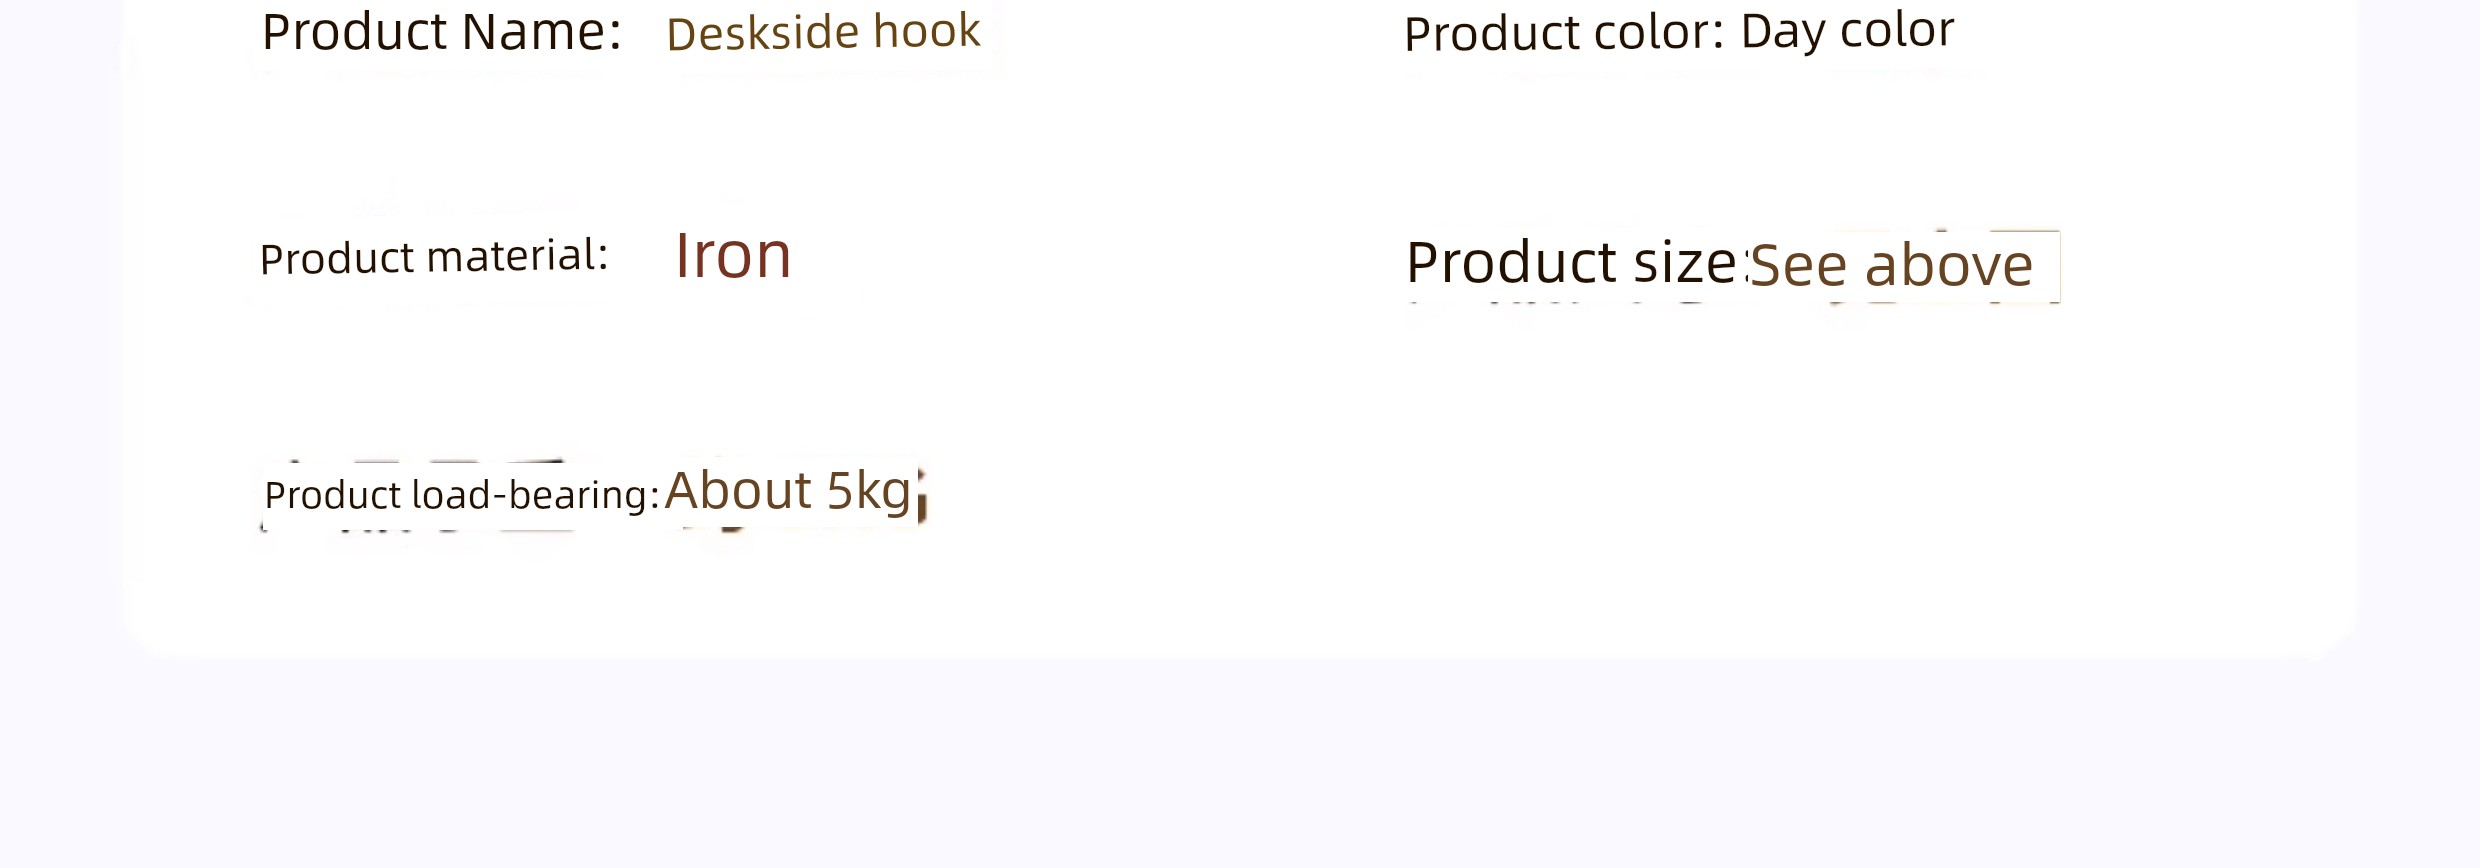
Task: Select the "Iron" material value
Action: [x=733, y=255]
